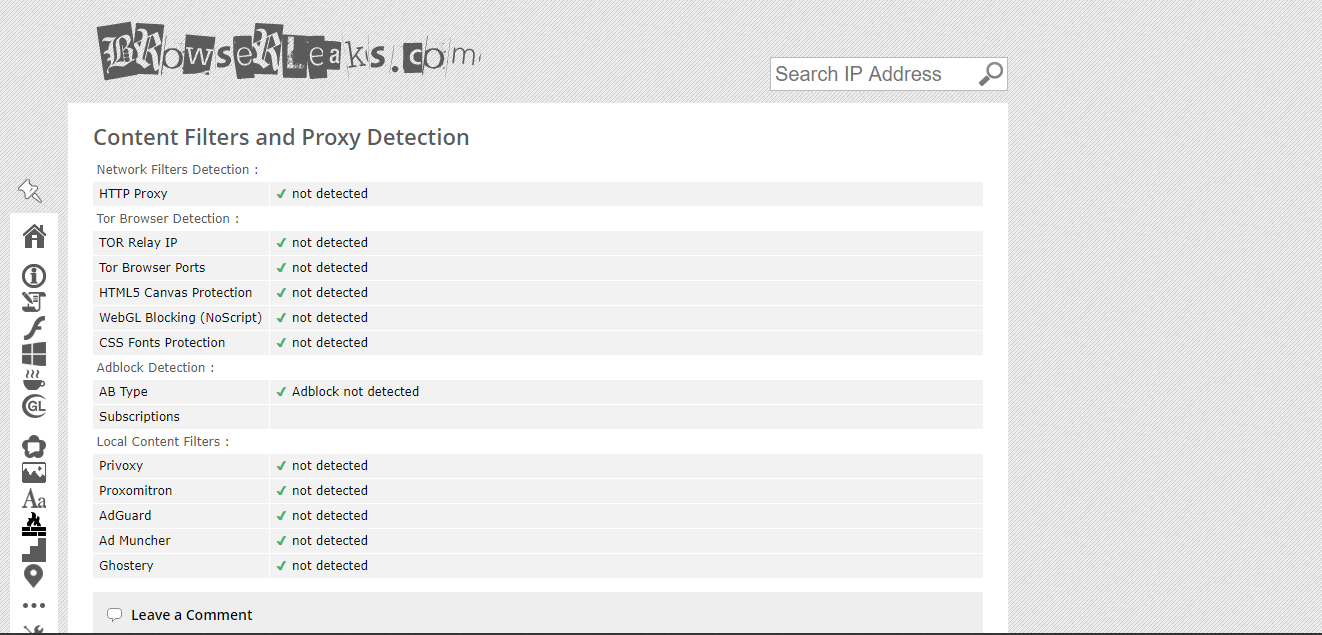Open the Geolocation map pin icon
This screenshot has height=635, width=1322.
coord(34,576)
